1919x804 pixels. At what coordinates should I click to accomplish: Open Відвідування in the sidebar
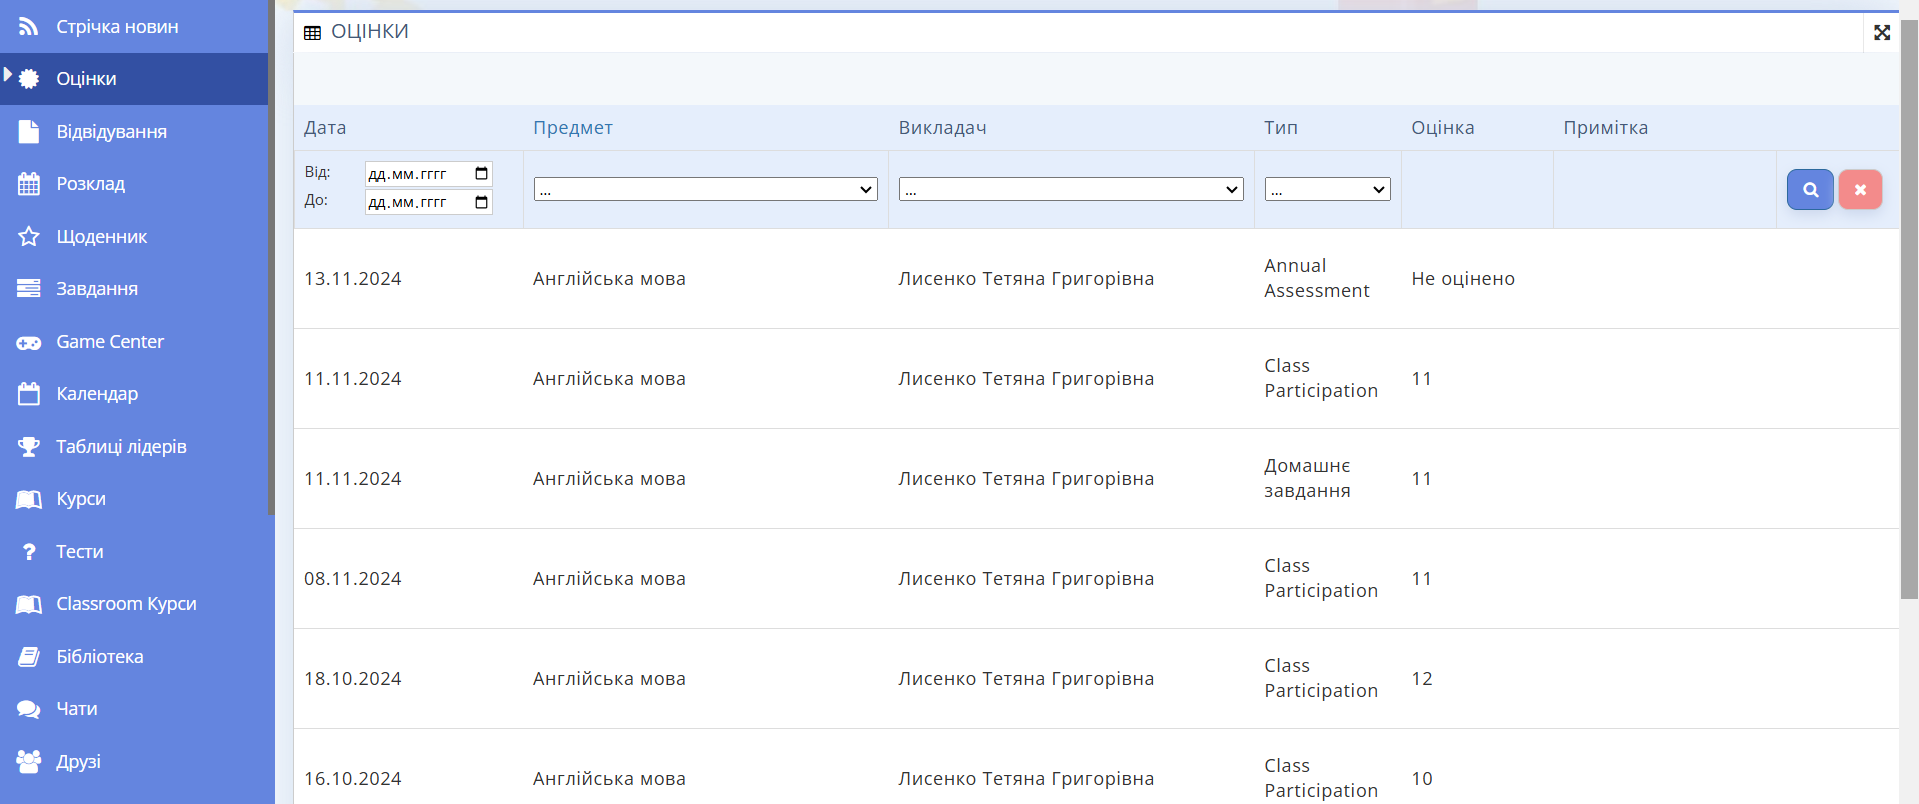tap(111, 132)
